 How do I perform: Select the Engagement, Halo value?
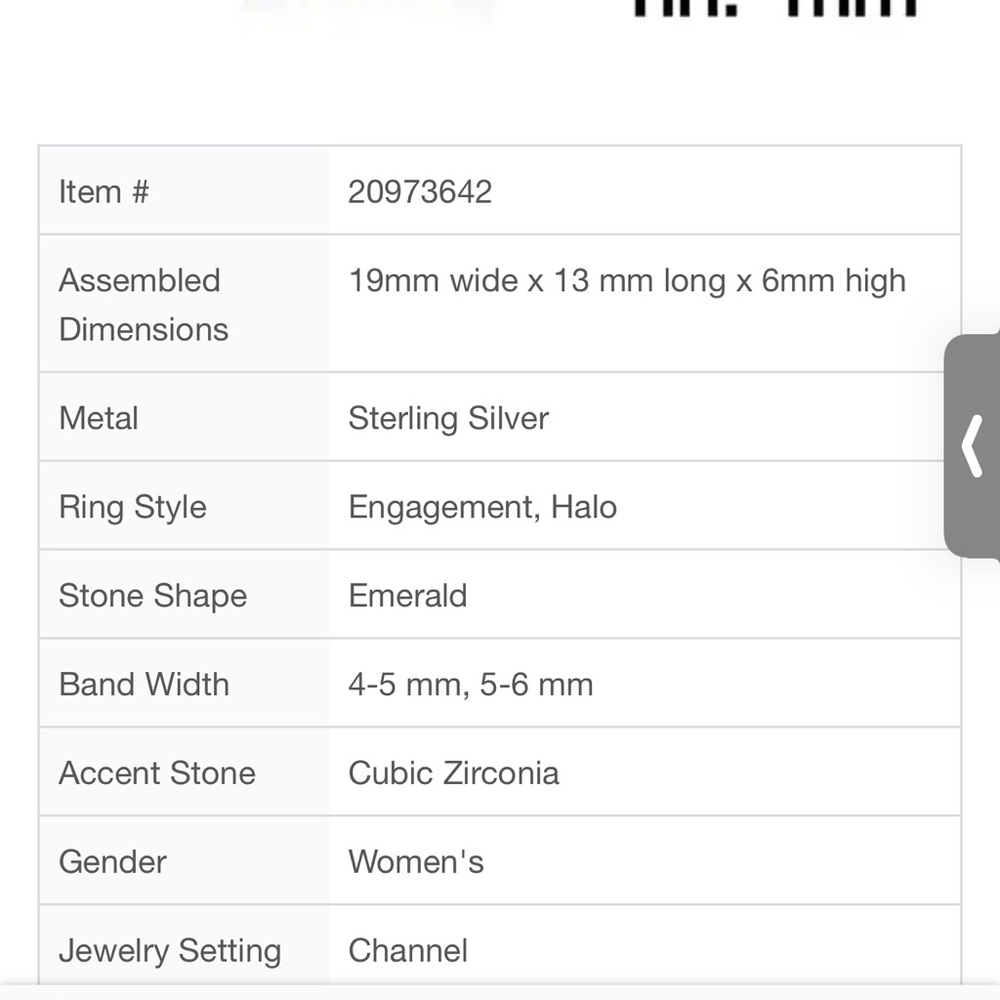click(x=482, y=506)
